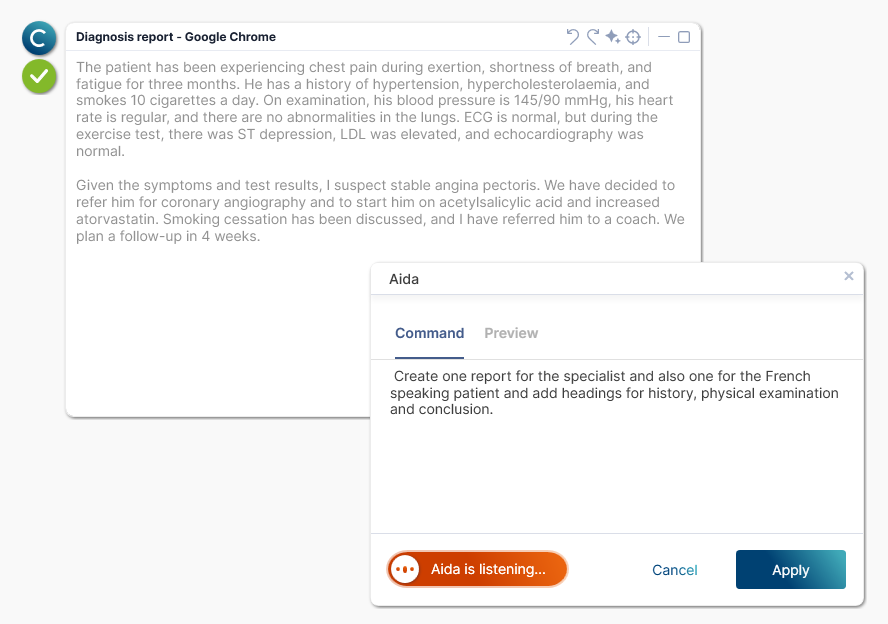Select the Command tab

point(429,333)
